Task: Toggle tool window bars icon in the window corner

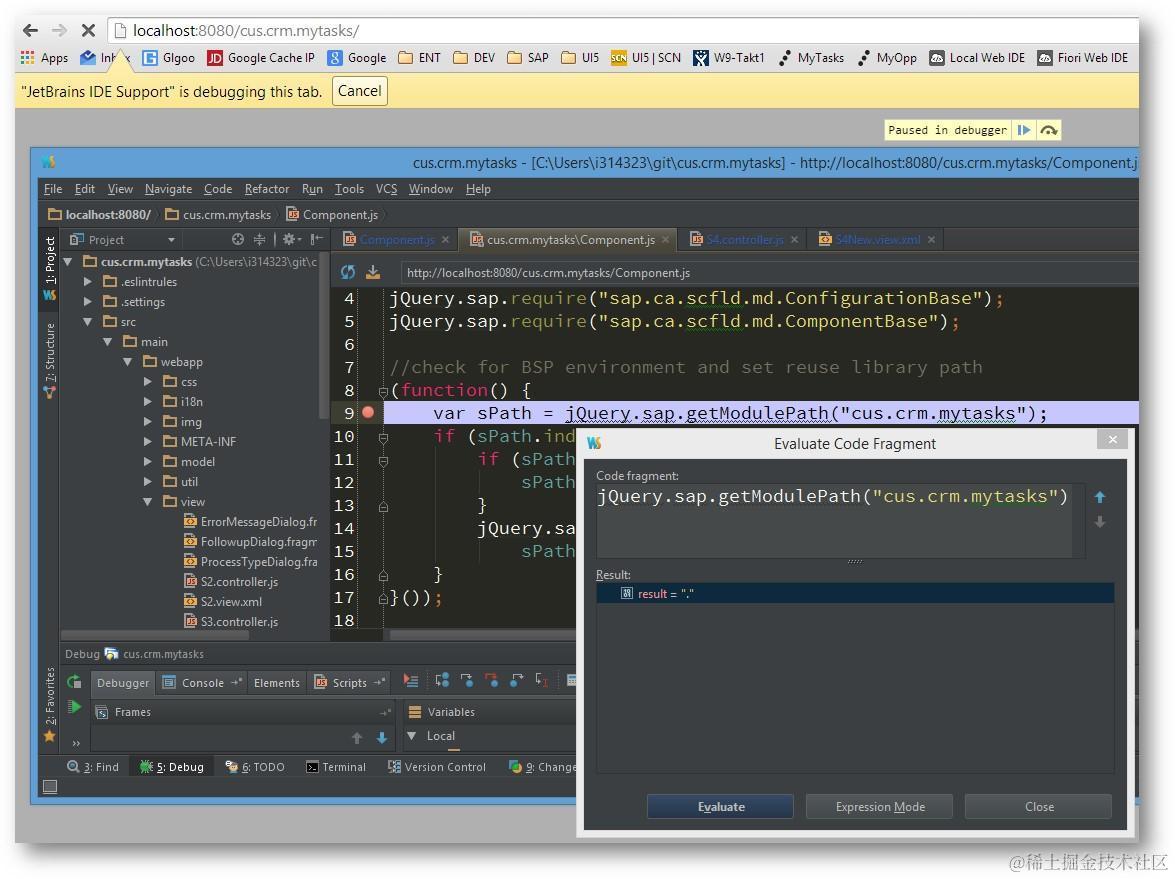Action: (50, 787)
